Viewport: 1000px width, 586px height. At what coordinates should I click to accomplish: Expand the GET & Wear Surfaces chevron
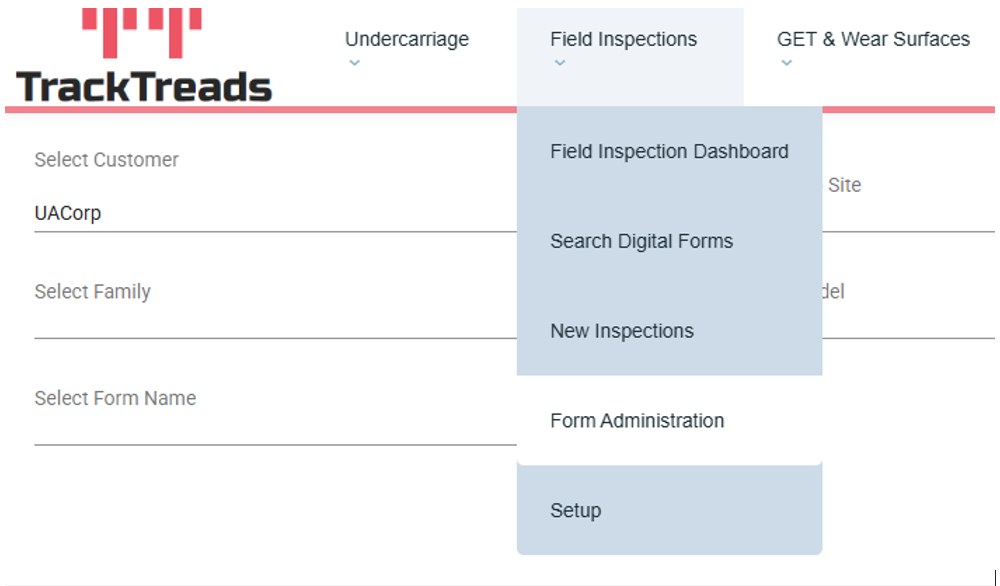pyautogui.click(x=786, y=63)
